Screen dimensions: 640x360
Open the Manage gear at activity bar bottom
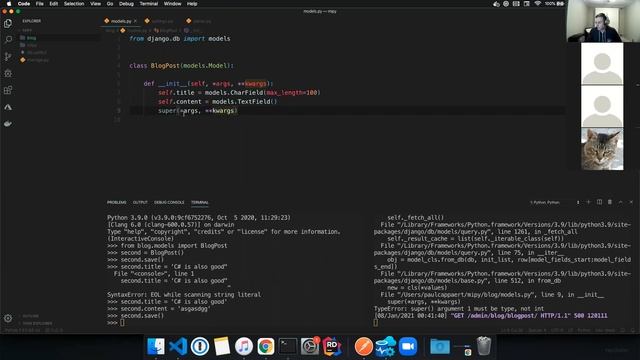click(x=8, y=318)
